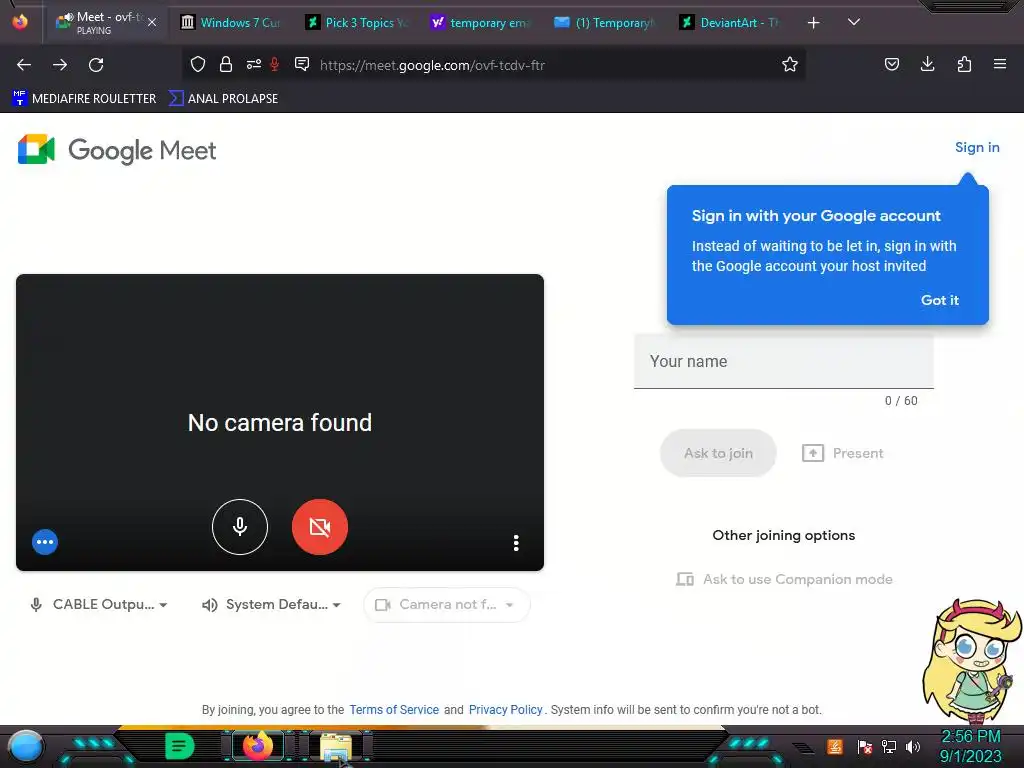1024x768 pixels.
Task: Click the red microphone permission indicator
Action: [275, 64]
